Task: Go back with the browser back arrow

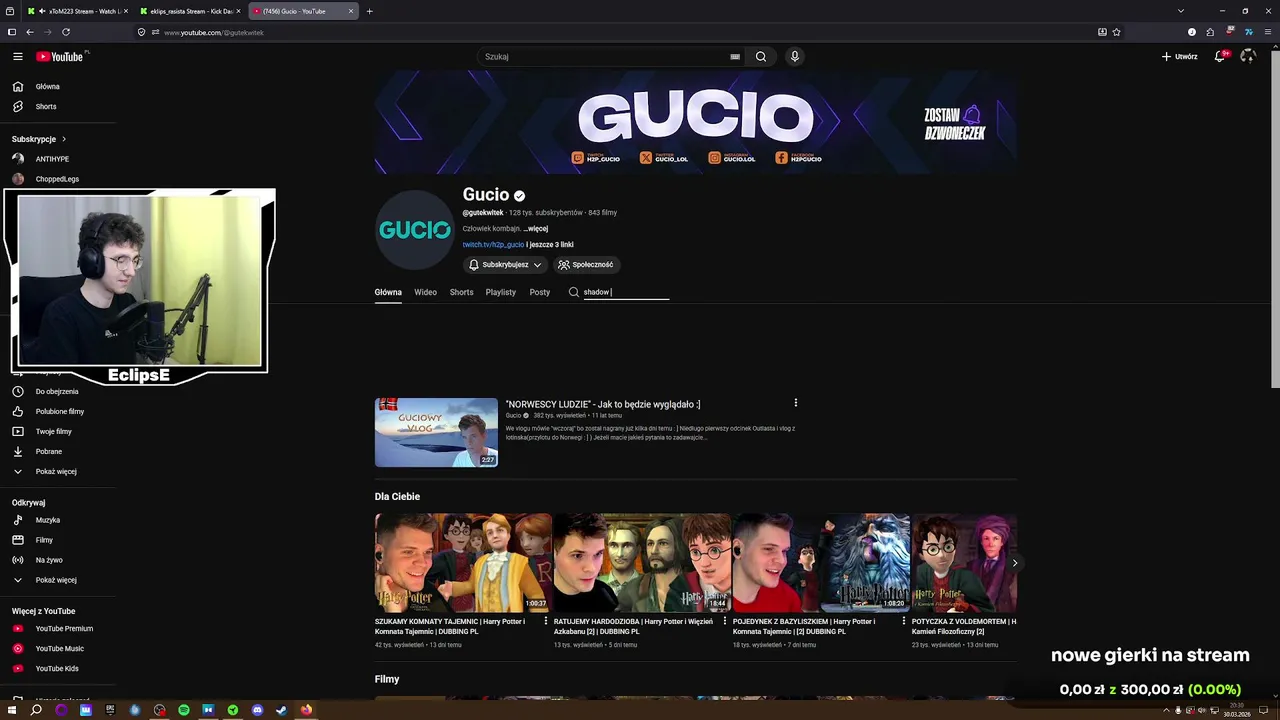Action: pyautogui.click(x=30, y=32)
